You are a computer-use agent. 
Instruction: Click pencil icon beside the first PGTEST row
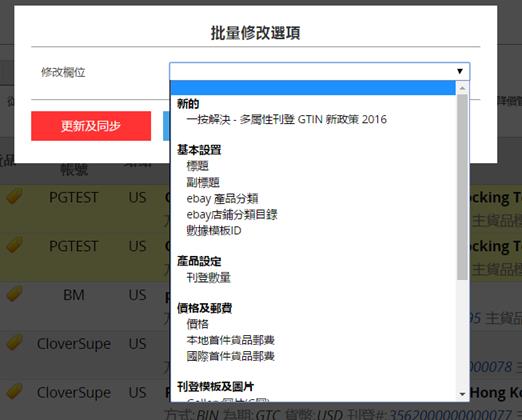[x=15, y=196]
